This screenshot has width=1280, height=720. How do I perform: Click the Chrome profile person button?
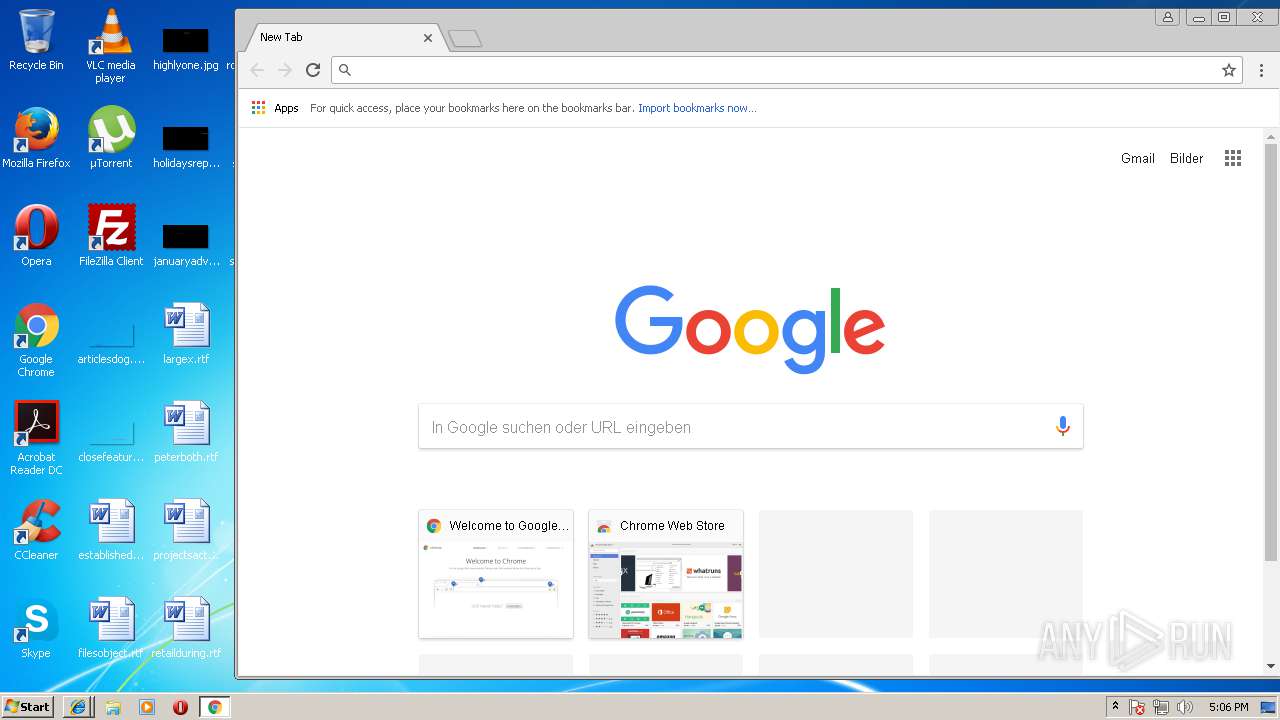pos(1167,17)
